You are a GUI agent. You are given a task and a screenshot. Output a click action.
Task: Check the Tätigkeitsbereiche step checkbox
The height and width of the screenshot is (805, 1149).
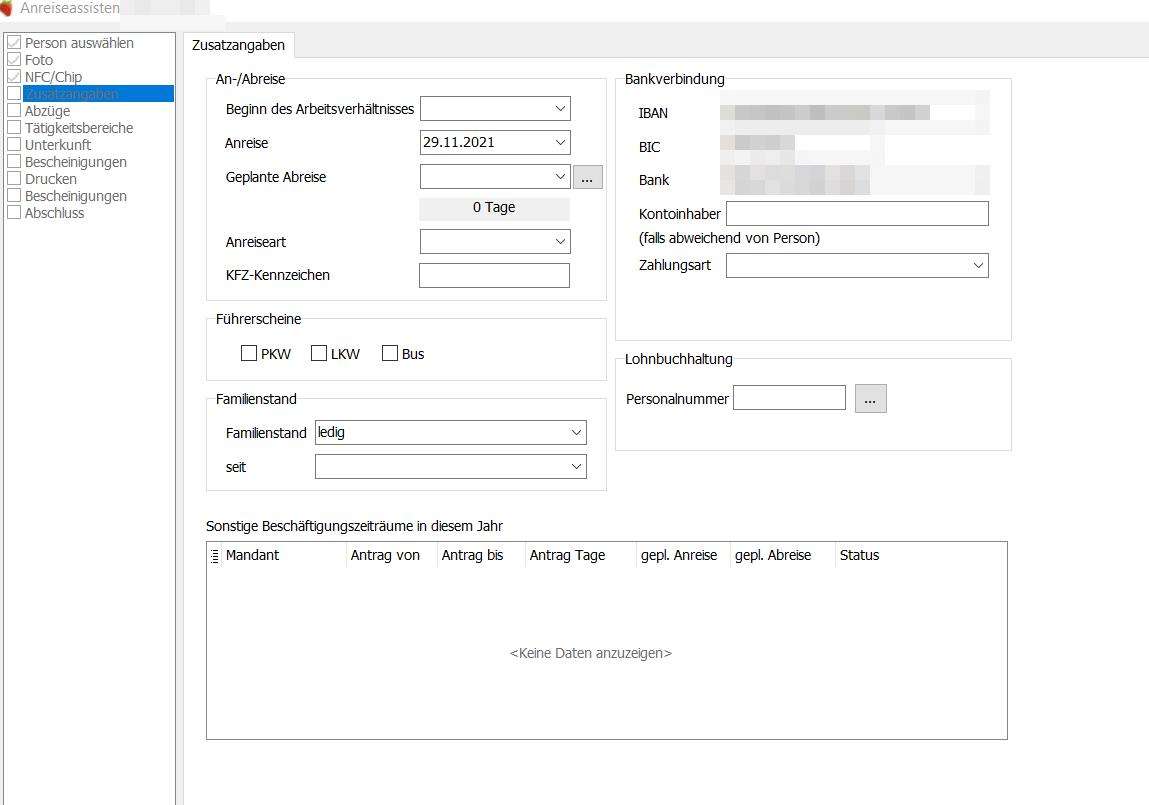coord(14,127)
